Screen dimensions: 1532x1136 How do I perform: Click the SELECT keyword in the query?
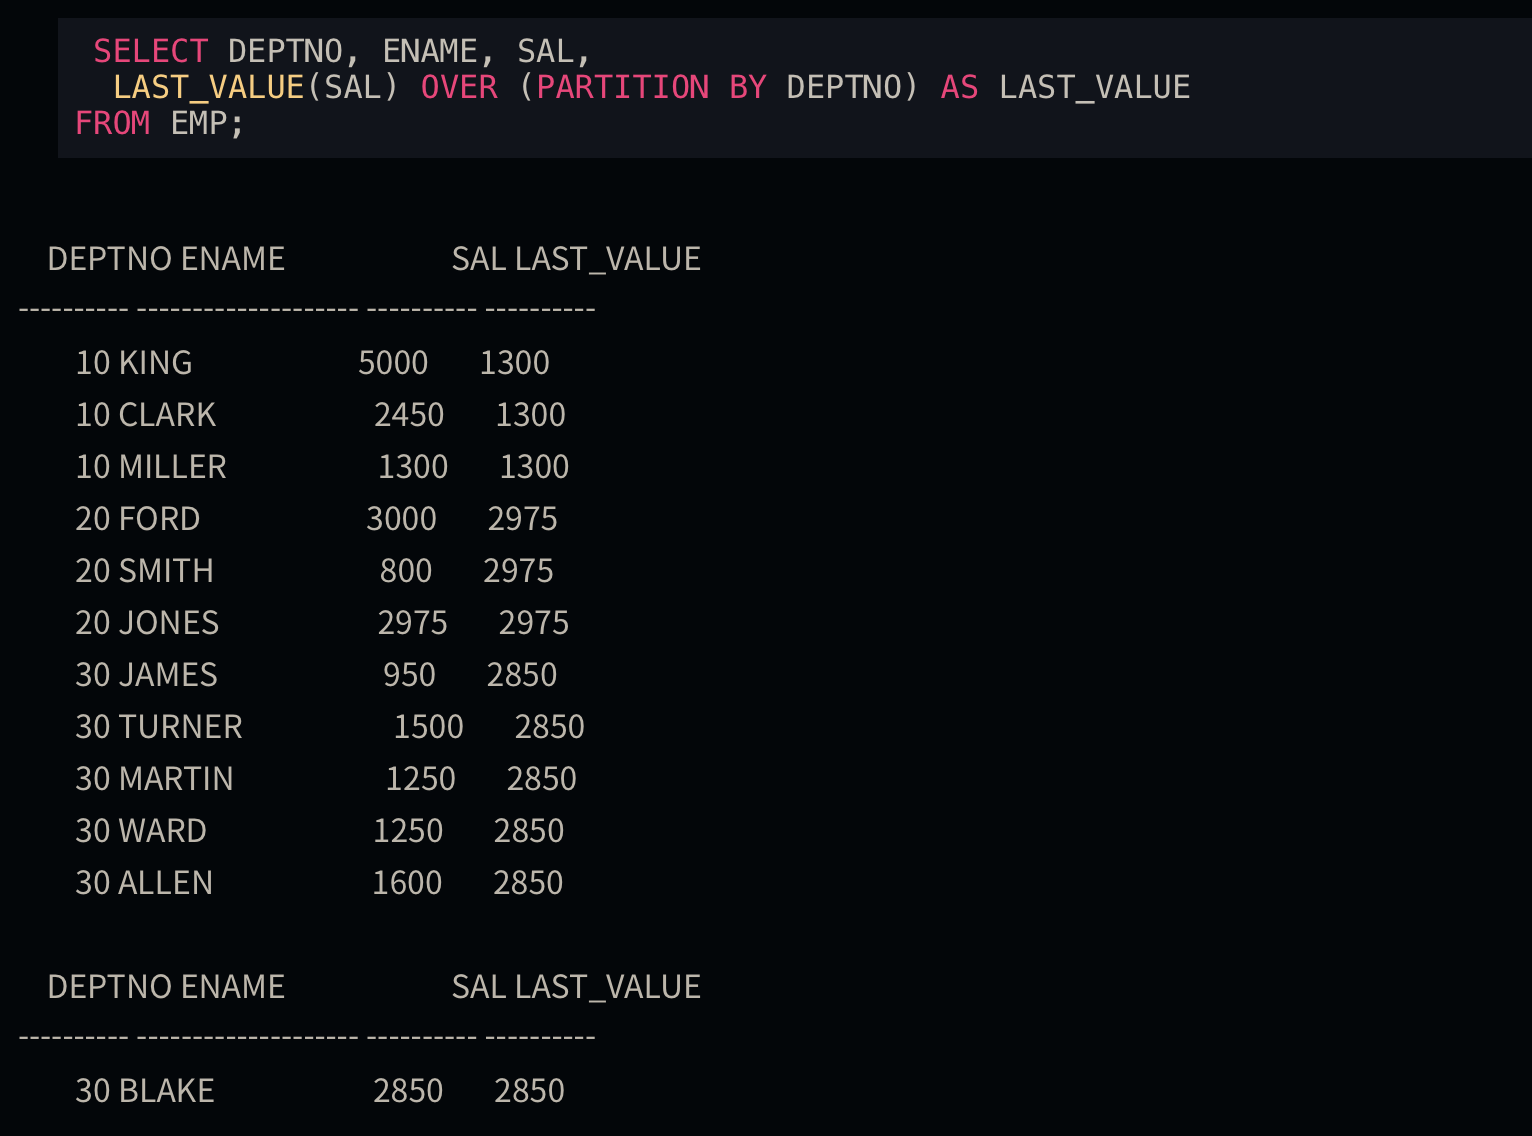pos(151,51)
